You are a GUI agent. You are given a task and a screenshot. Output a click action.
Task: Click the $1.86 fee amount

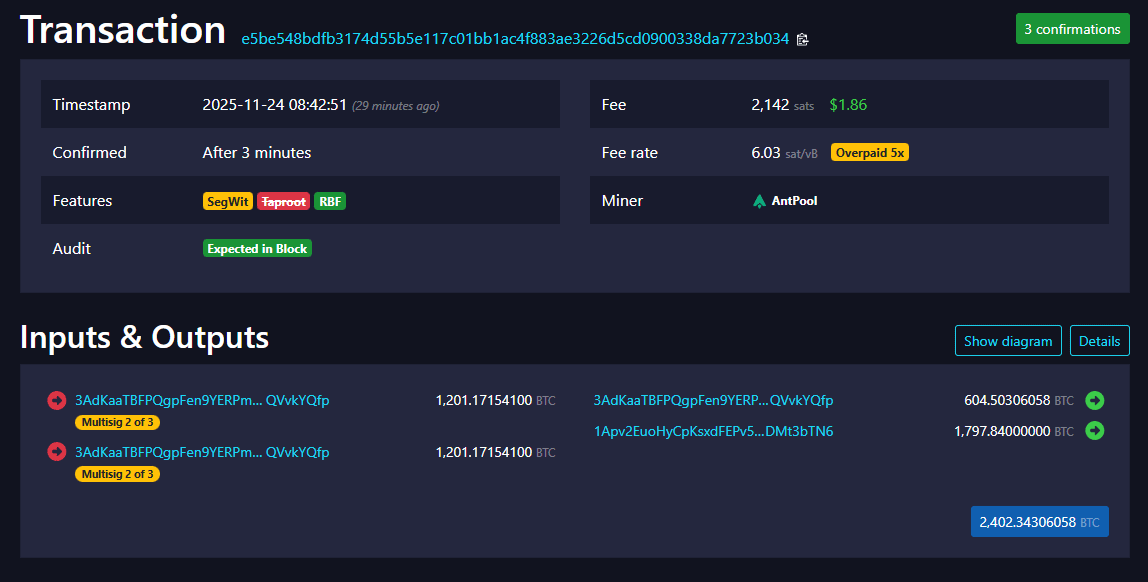[848, 105]
